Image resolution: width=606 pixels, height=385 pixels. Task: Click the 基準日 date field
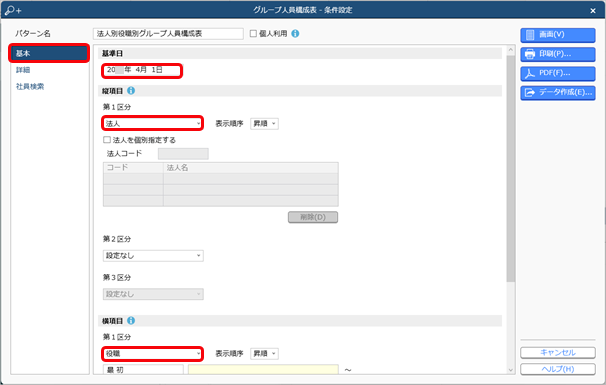pyautogui.click(x=142, y=70)
